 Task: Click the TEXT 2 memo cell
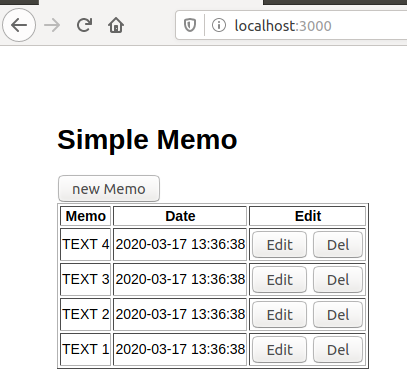(86, 314)
